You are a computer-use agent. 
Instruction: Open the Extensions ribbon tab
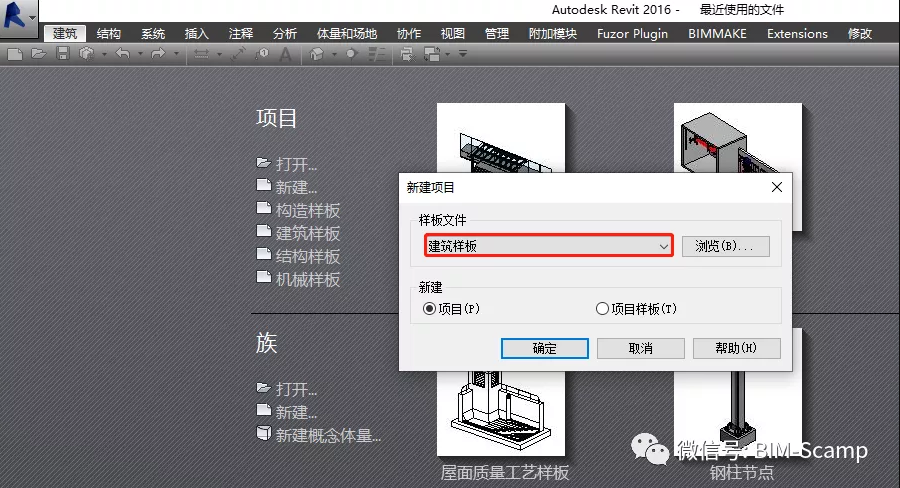point(797,33)
